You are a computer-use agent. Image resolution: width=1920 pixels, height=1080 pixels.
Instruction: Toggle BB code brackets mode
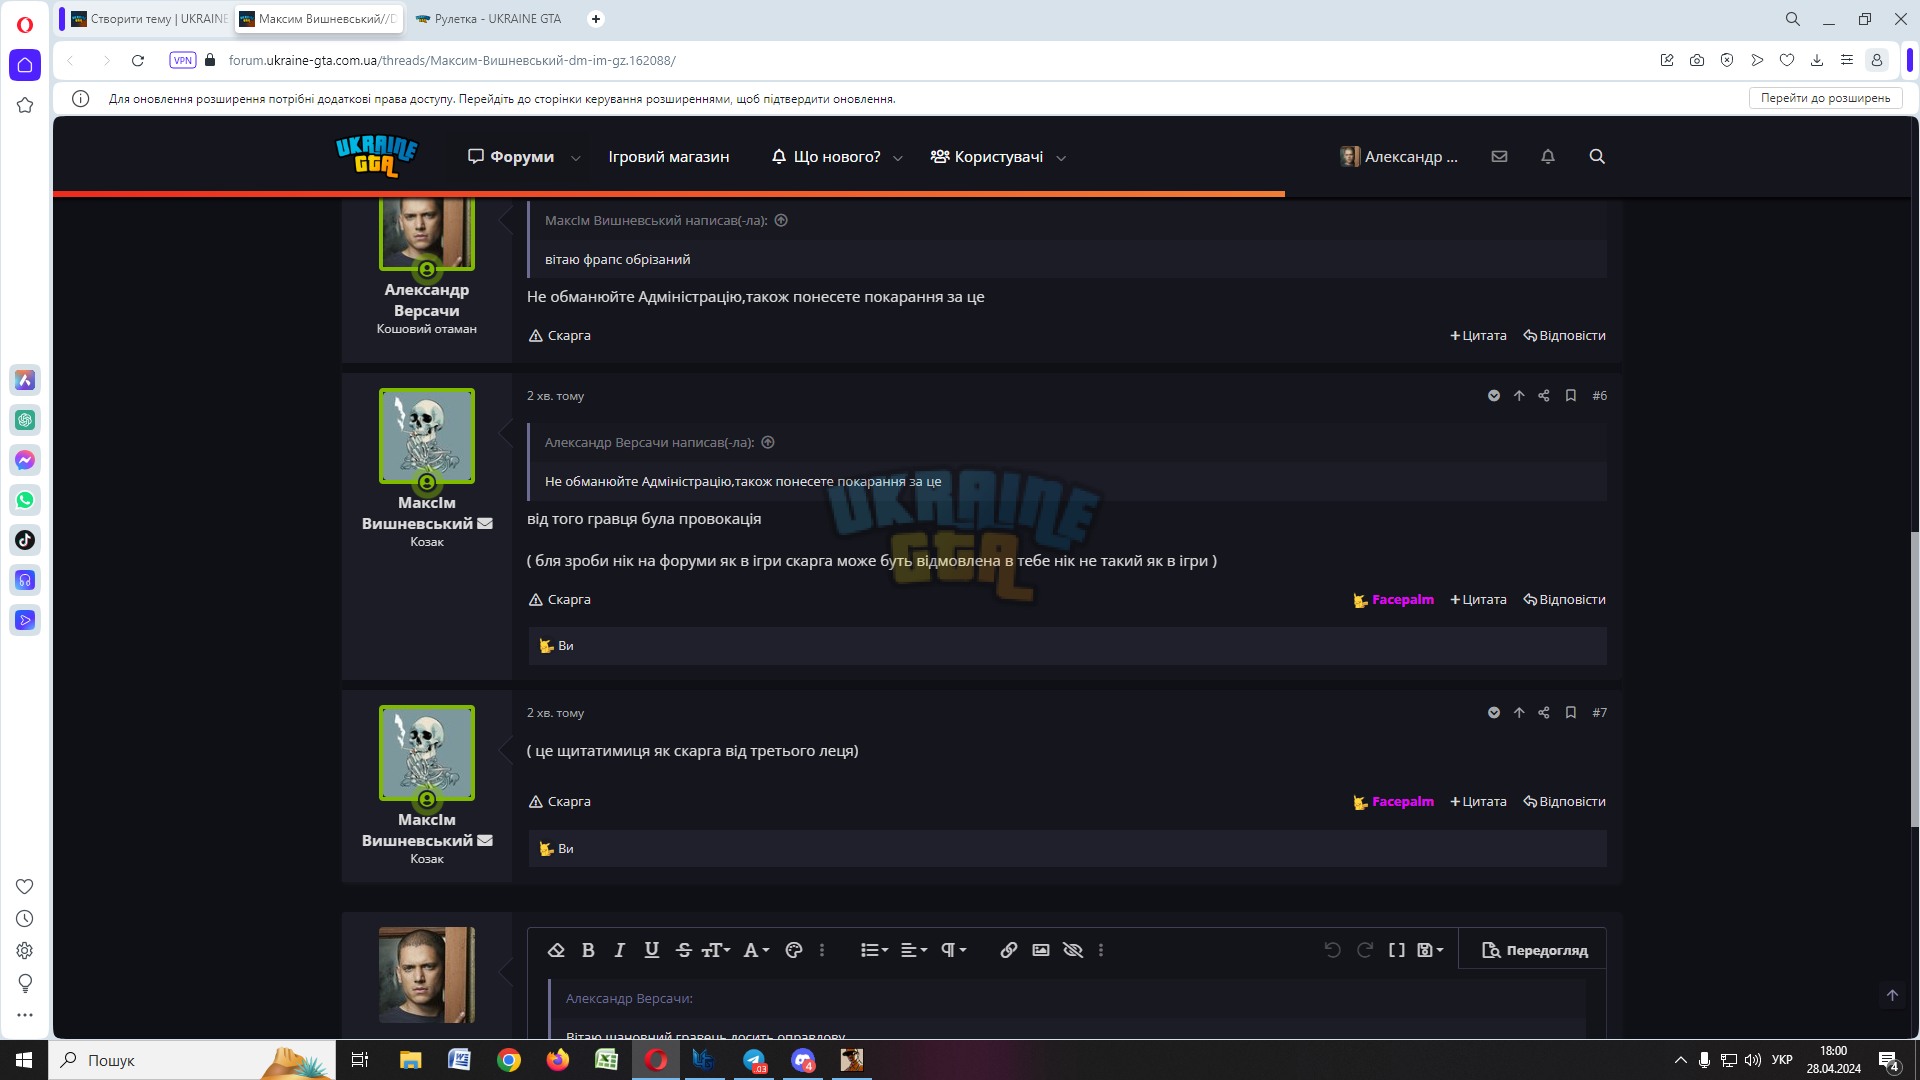tap(1397, 950)
